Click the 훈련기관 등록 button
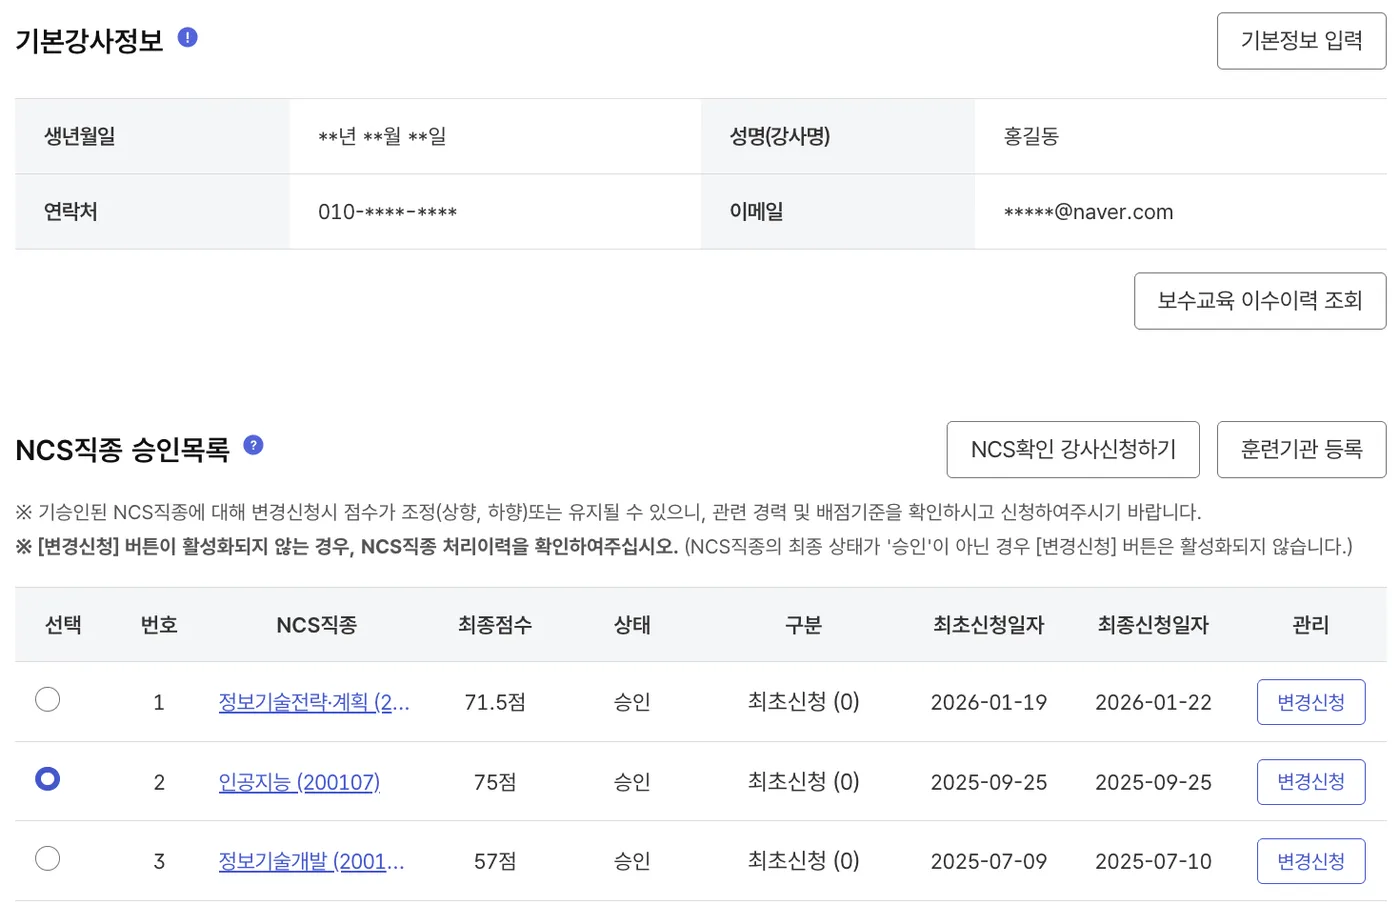The height and width of the screenshot is (905, 1400). 1301,450
